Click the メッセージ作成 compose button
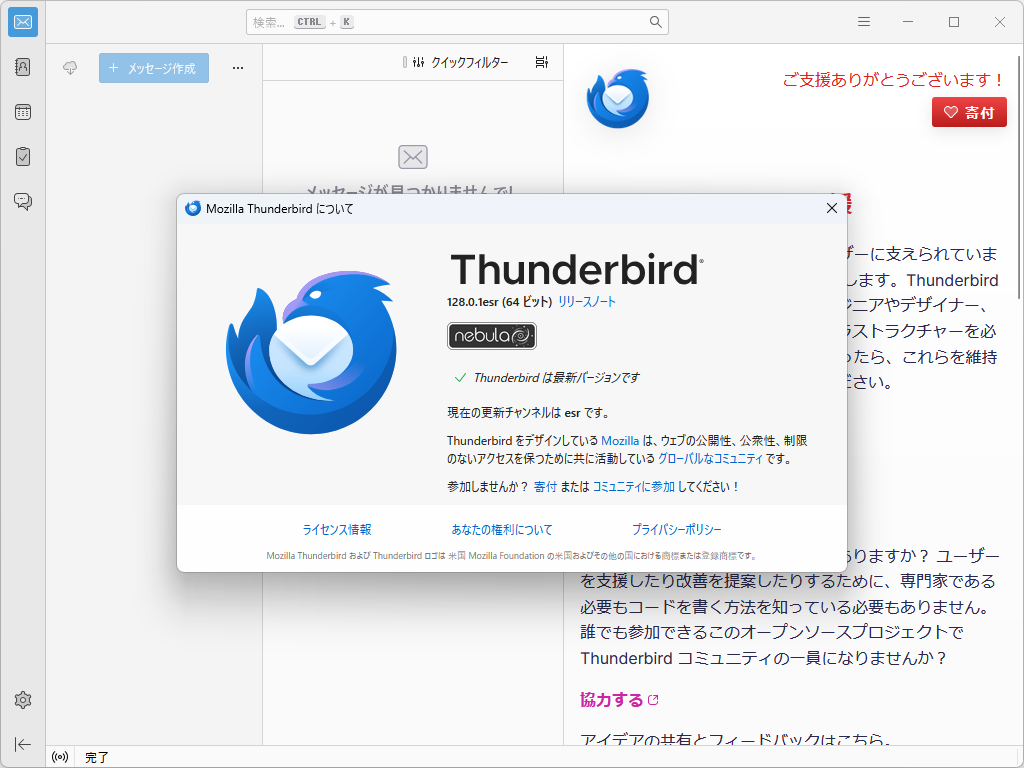This screenshot has height=768, width=1024. tap(153, 67)
